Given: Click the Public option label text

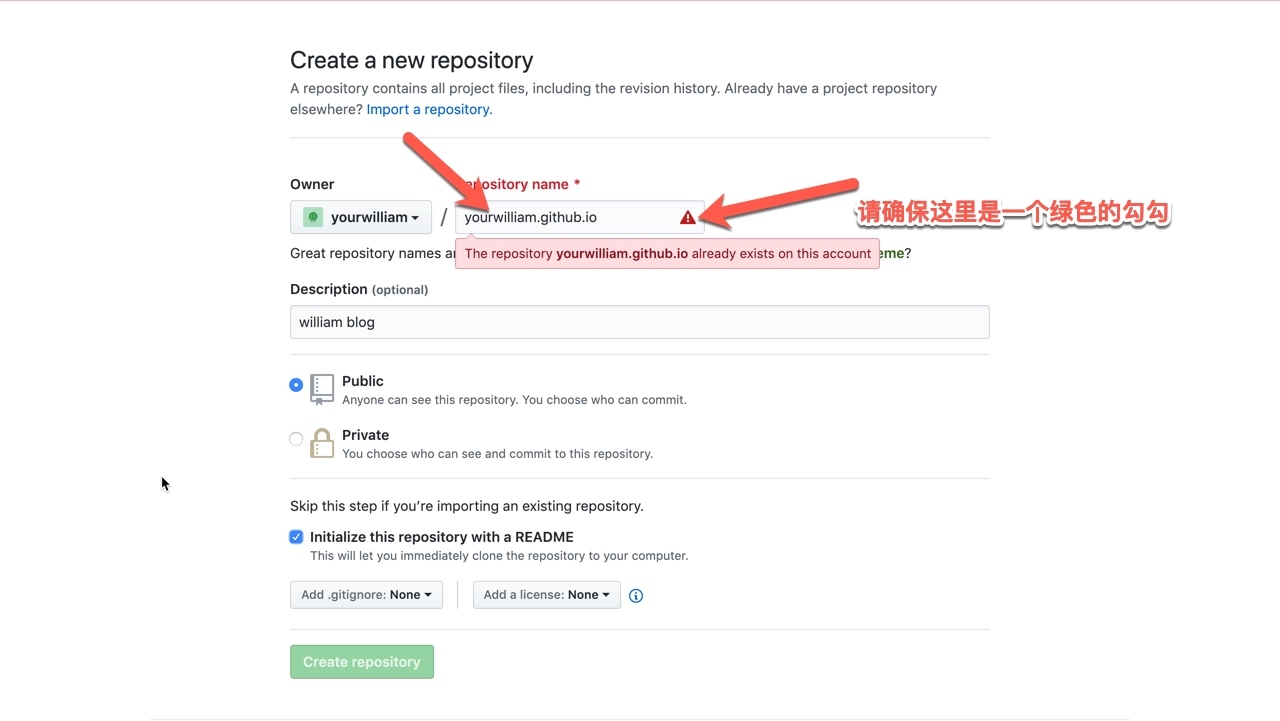Looking at the screenshot, I should click(x=363, y=381).
